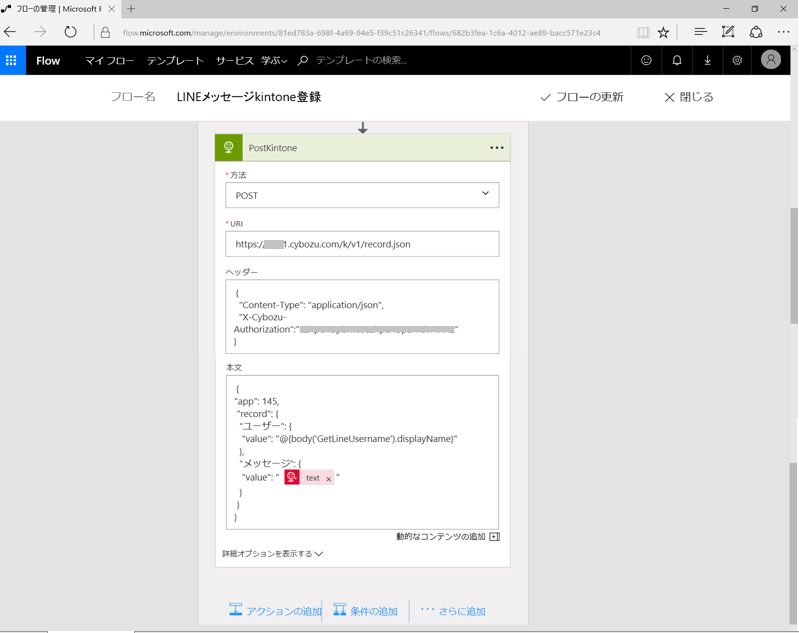Viewport: 799px width, 633px height.
Task: Open テンプレート page
Action: (x=175, y=61)
